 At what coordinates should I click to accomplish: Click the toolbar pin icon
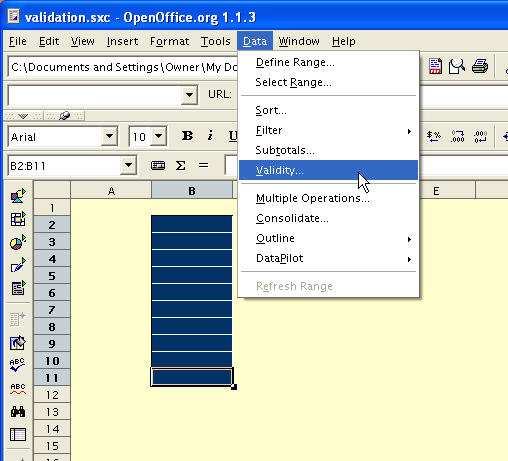coord(64,116)
